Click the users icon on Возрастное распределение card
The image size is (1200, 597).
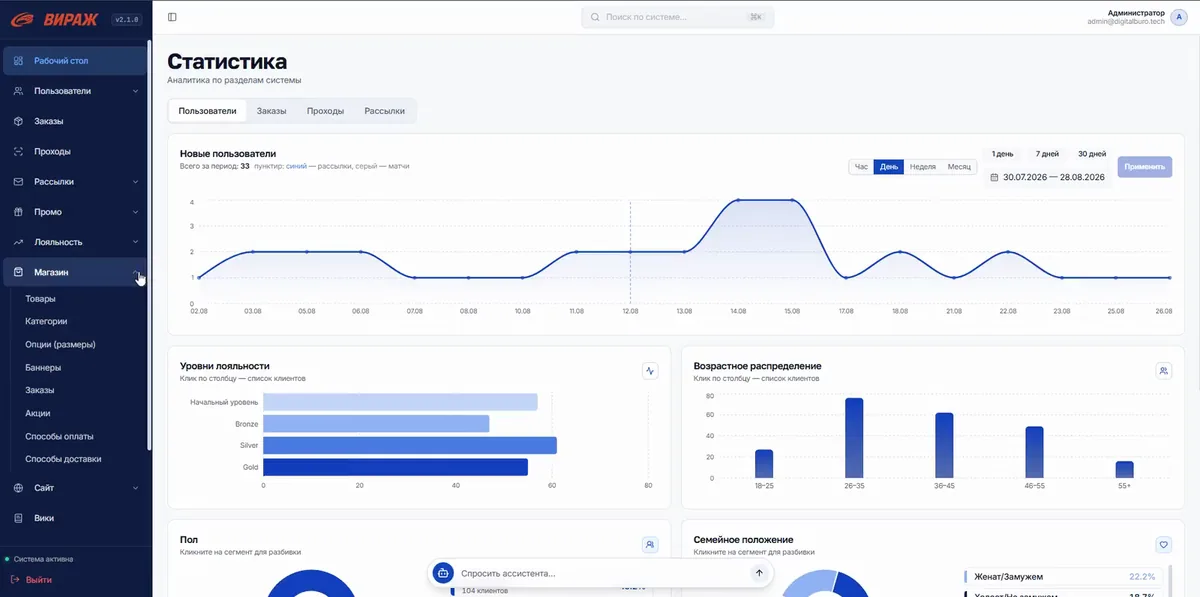[1164, 371]
